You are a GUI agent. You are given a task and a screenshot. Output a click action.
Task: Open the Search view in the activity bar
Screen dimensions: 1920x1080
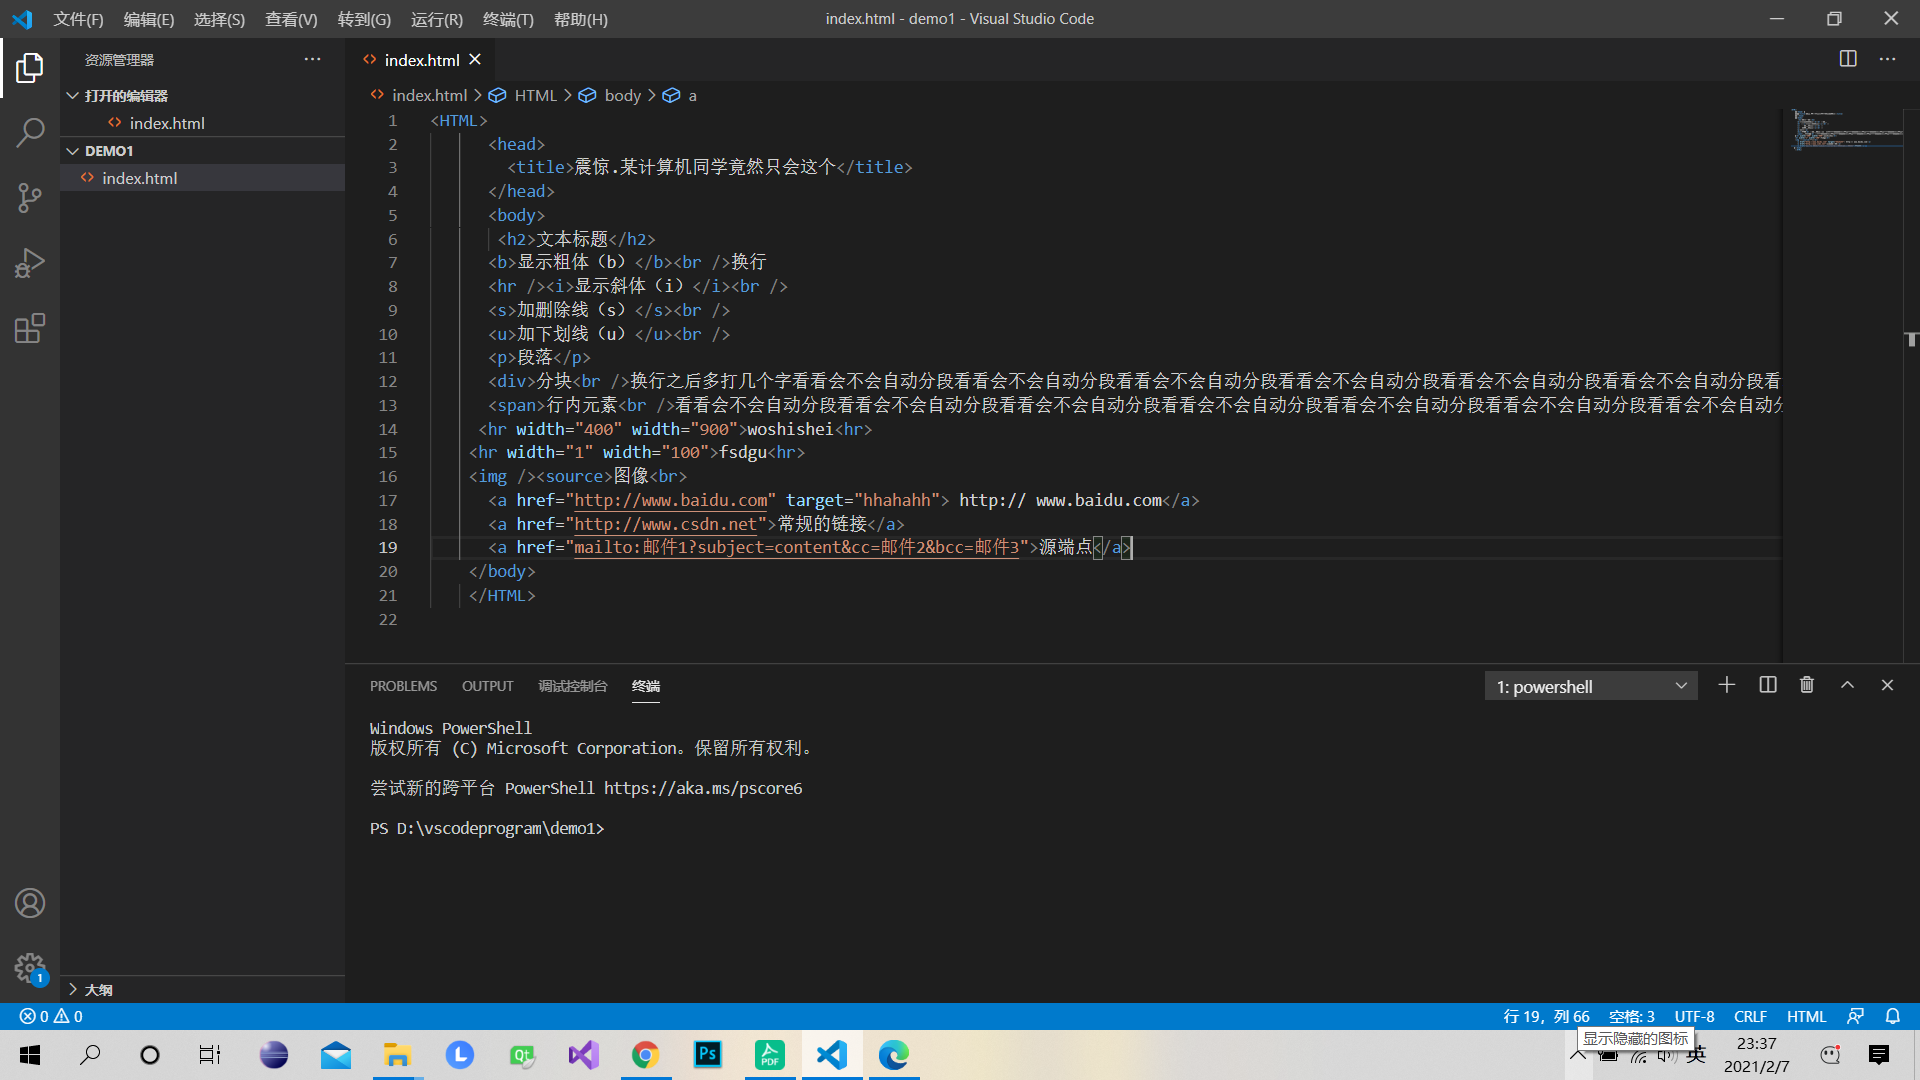pos(30,133)
